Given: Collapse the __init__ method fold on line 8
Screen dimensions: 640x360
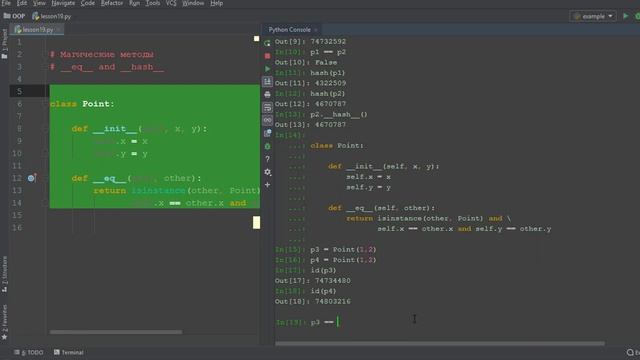Looking at the screenshot, I should tap(45, 129).
